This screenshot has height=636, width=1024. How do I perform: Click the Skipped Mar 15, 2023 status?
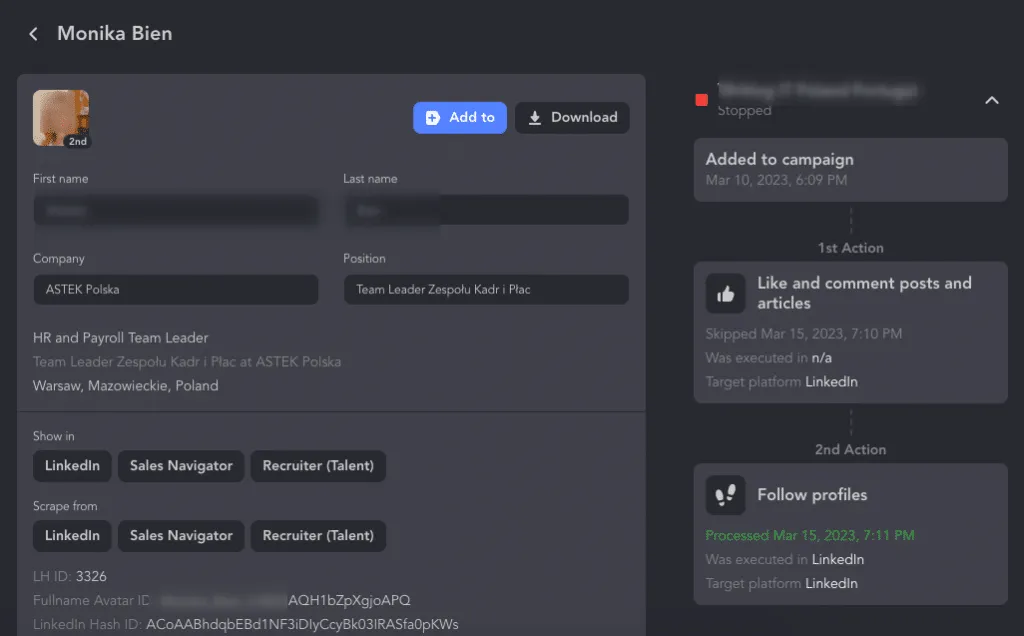(803, 334)
